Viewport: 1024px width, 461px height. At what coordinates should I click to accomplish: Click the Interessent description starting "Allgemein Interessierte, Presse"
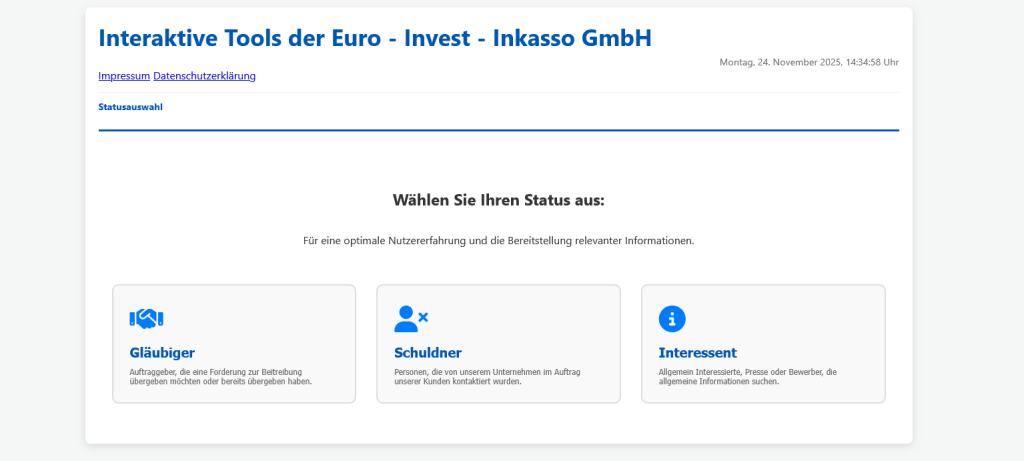point(747,377)
